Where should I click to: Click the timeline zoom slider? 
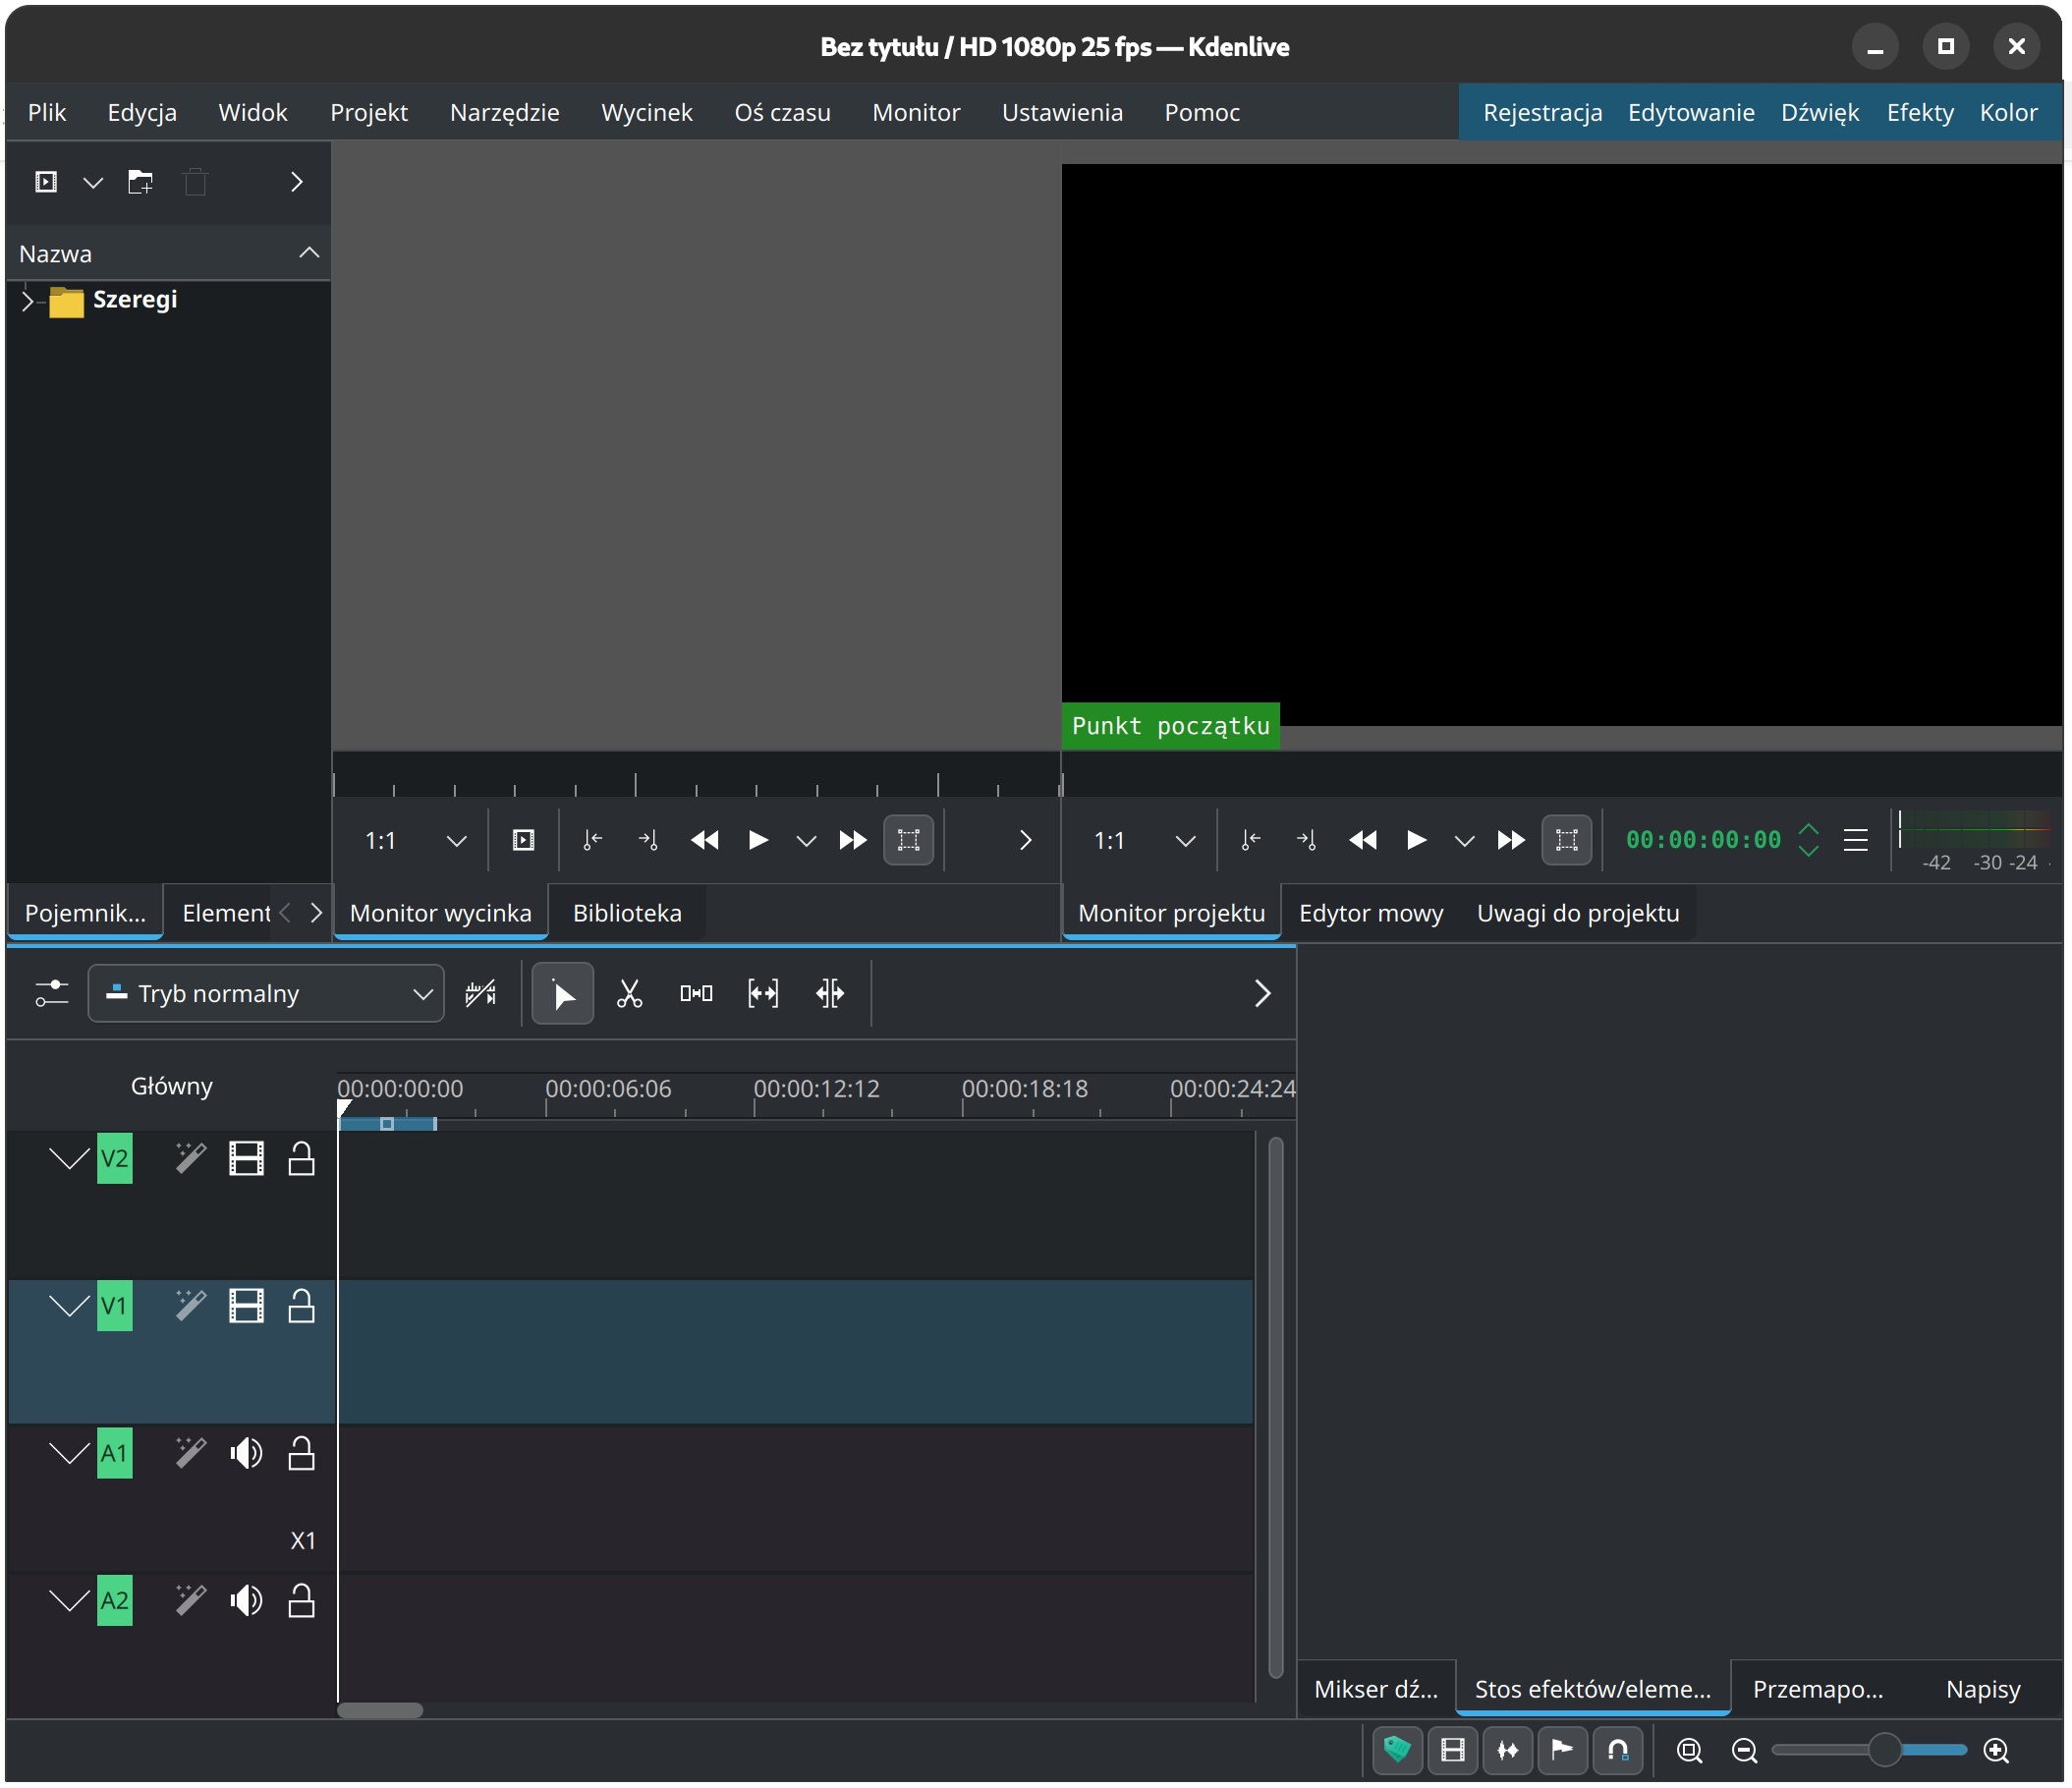click(1884, 1750)
